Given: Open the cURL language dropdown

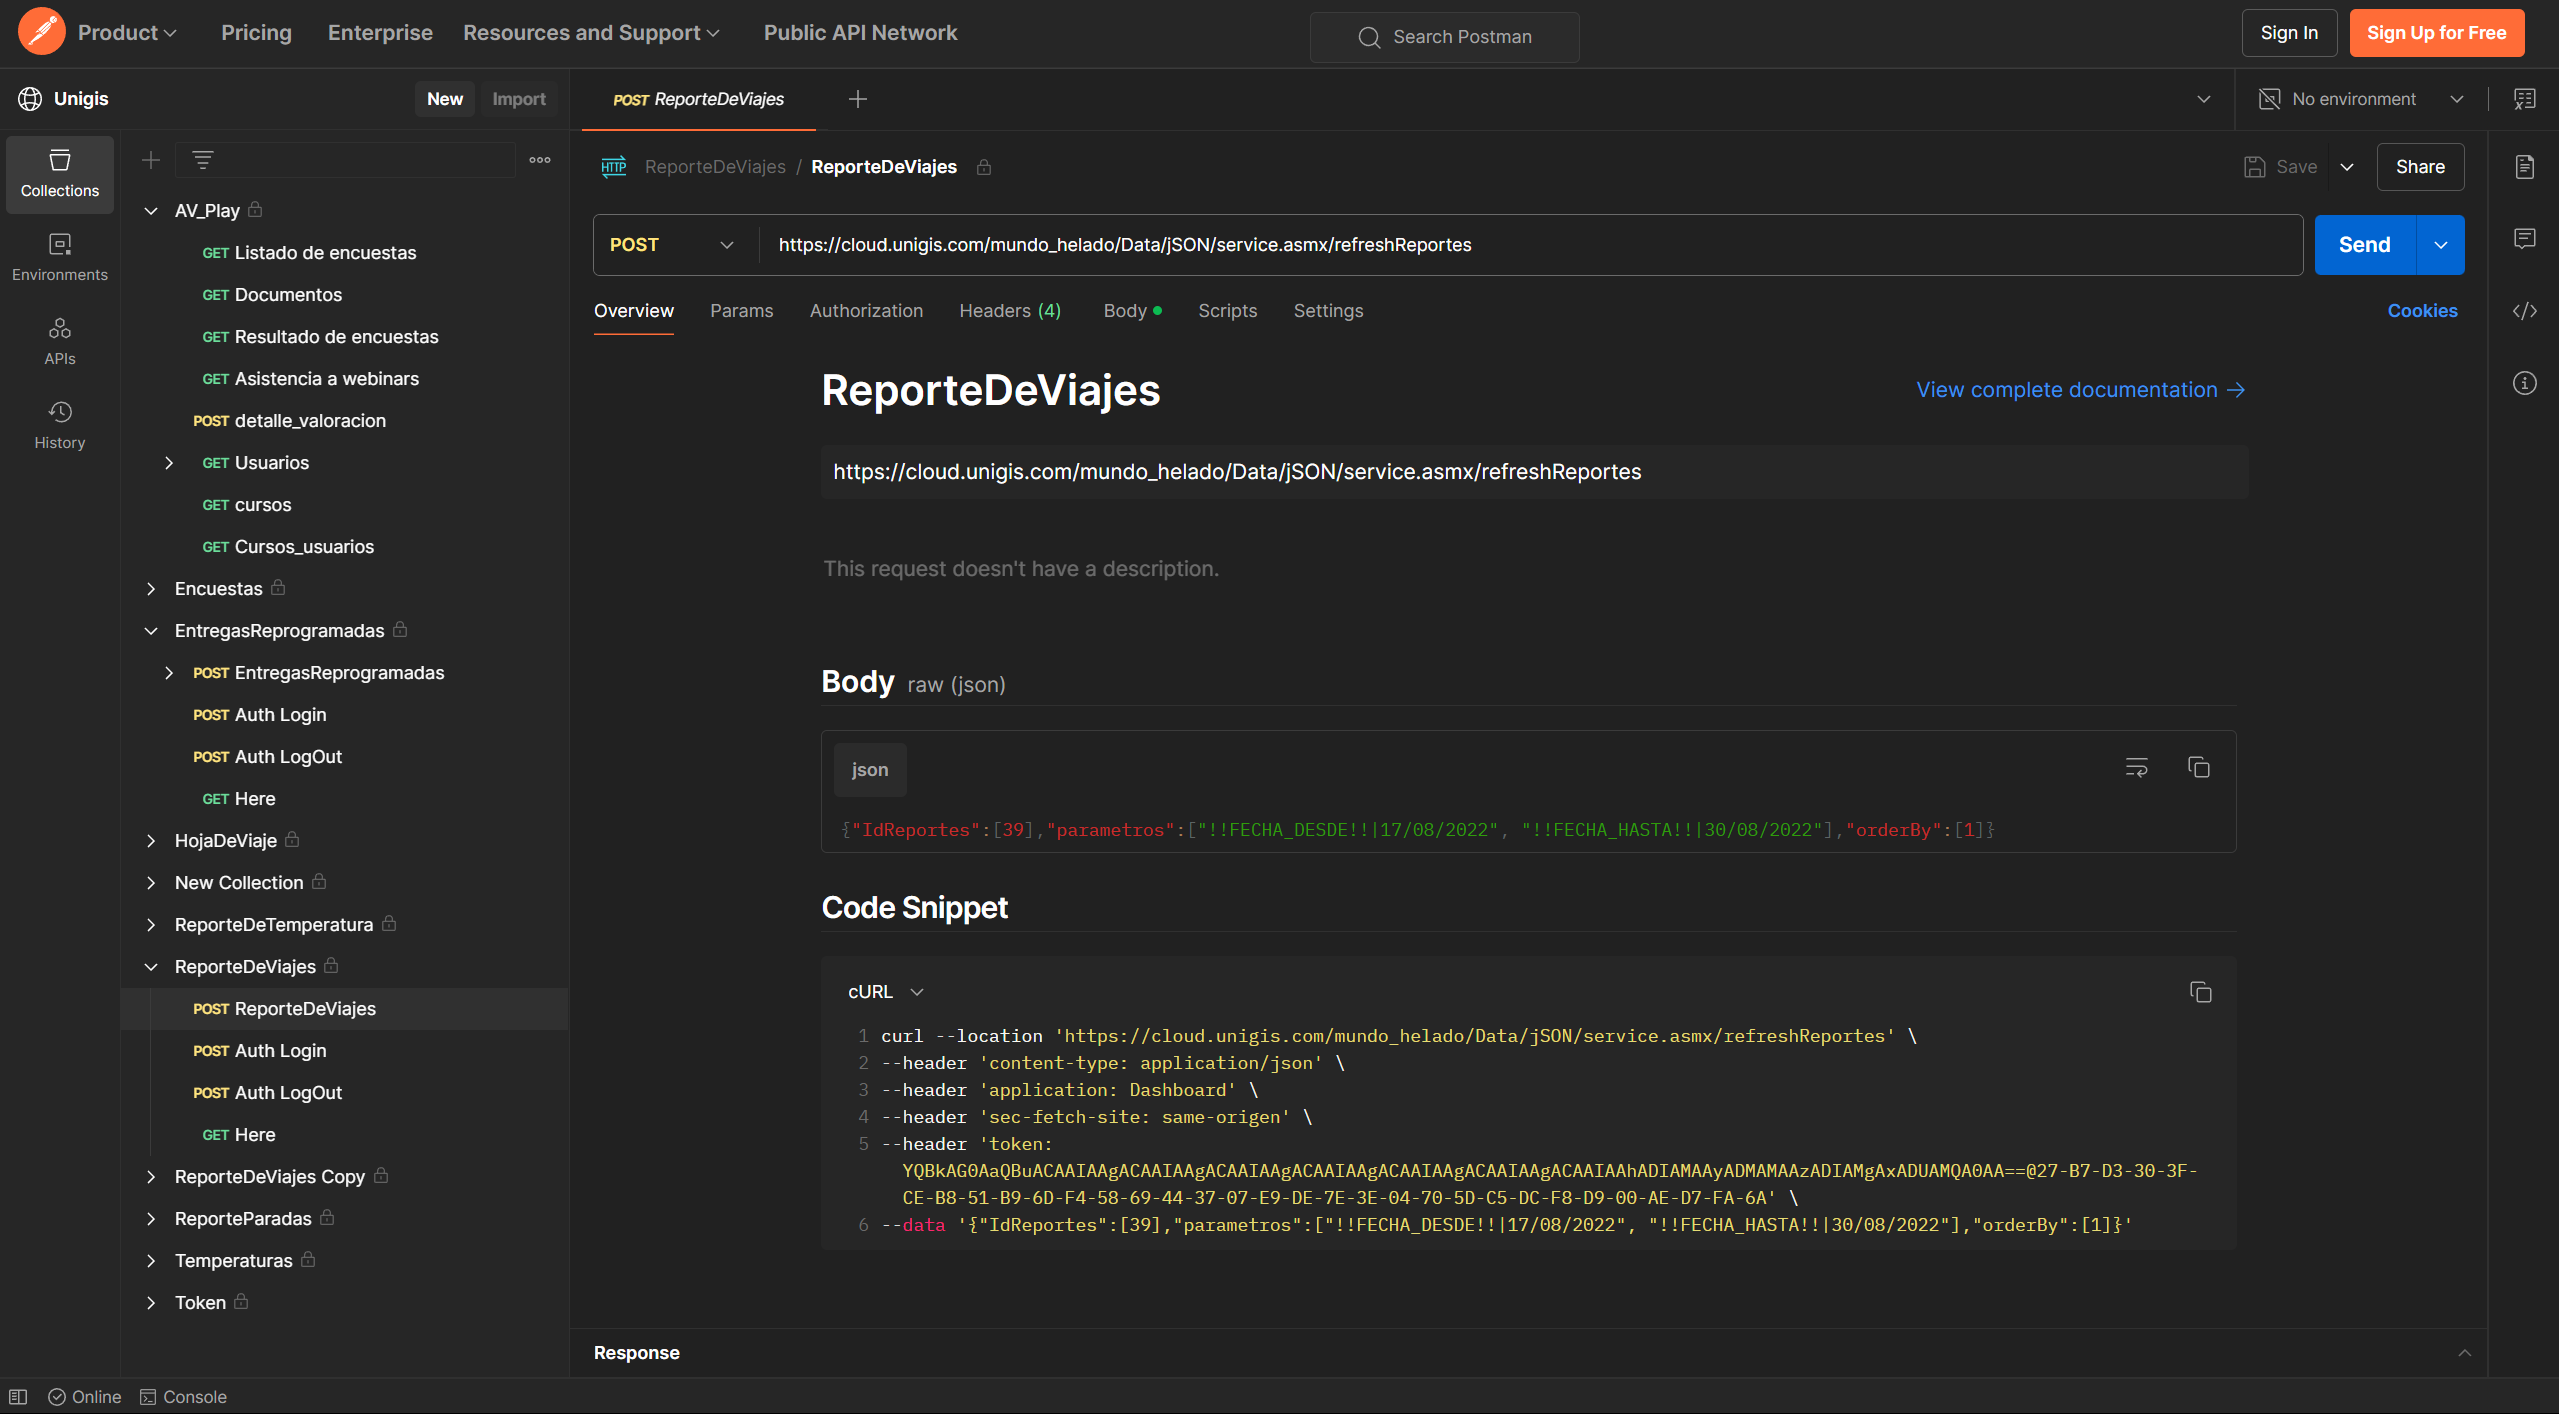Looking at the screenshot, I should coord(886,992).
